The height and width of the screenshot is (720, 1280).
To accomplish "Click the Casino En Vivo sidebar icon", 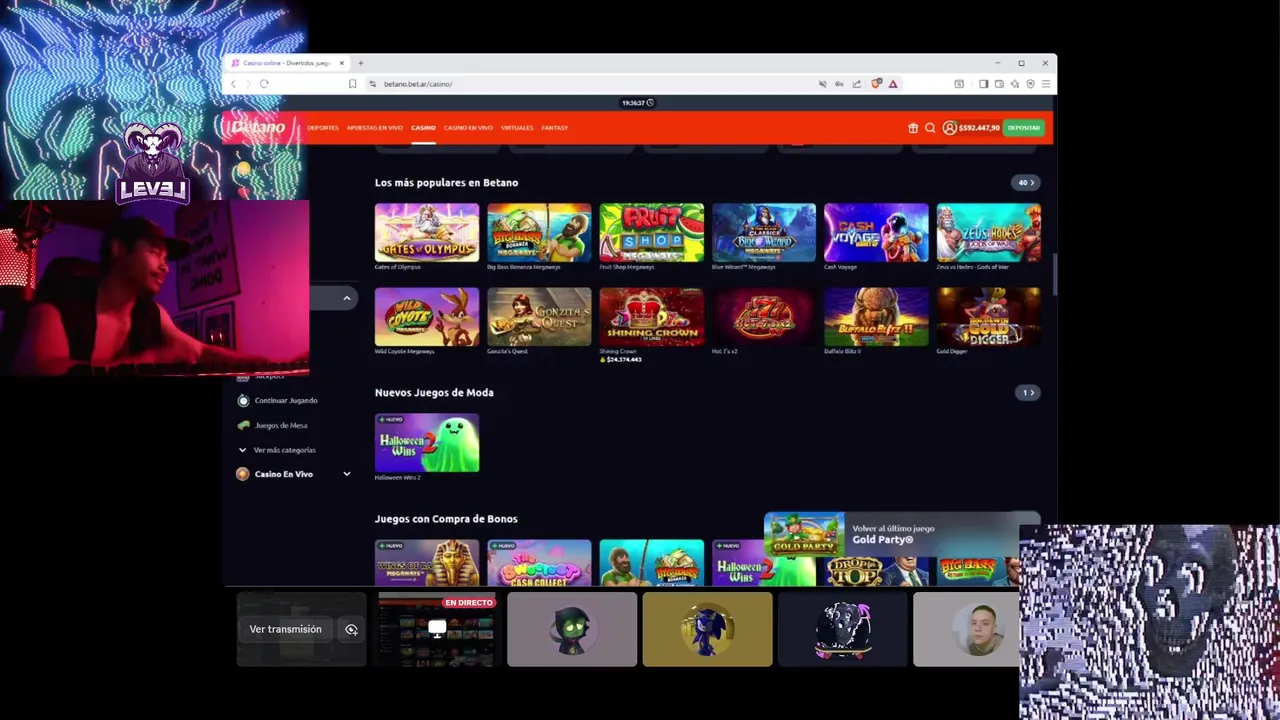I will click(242, 474).
